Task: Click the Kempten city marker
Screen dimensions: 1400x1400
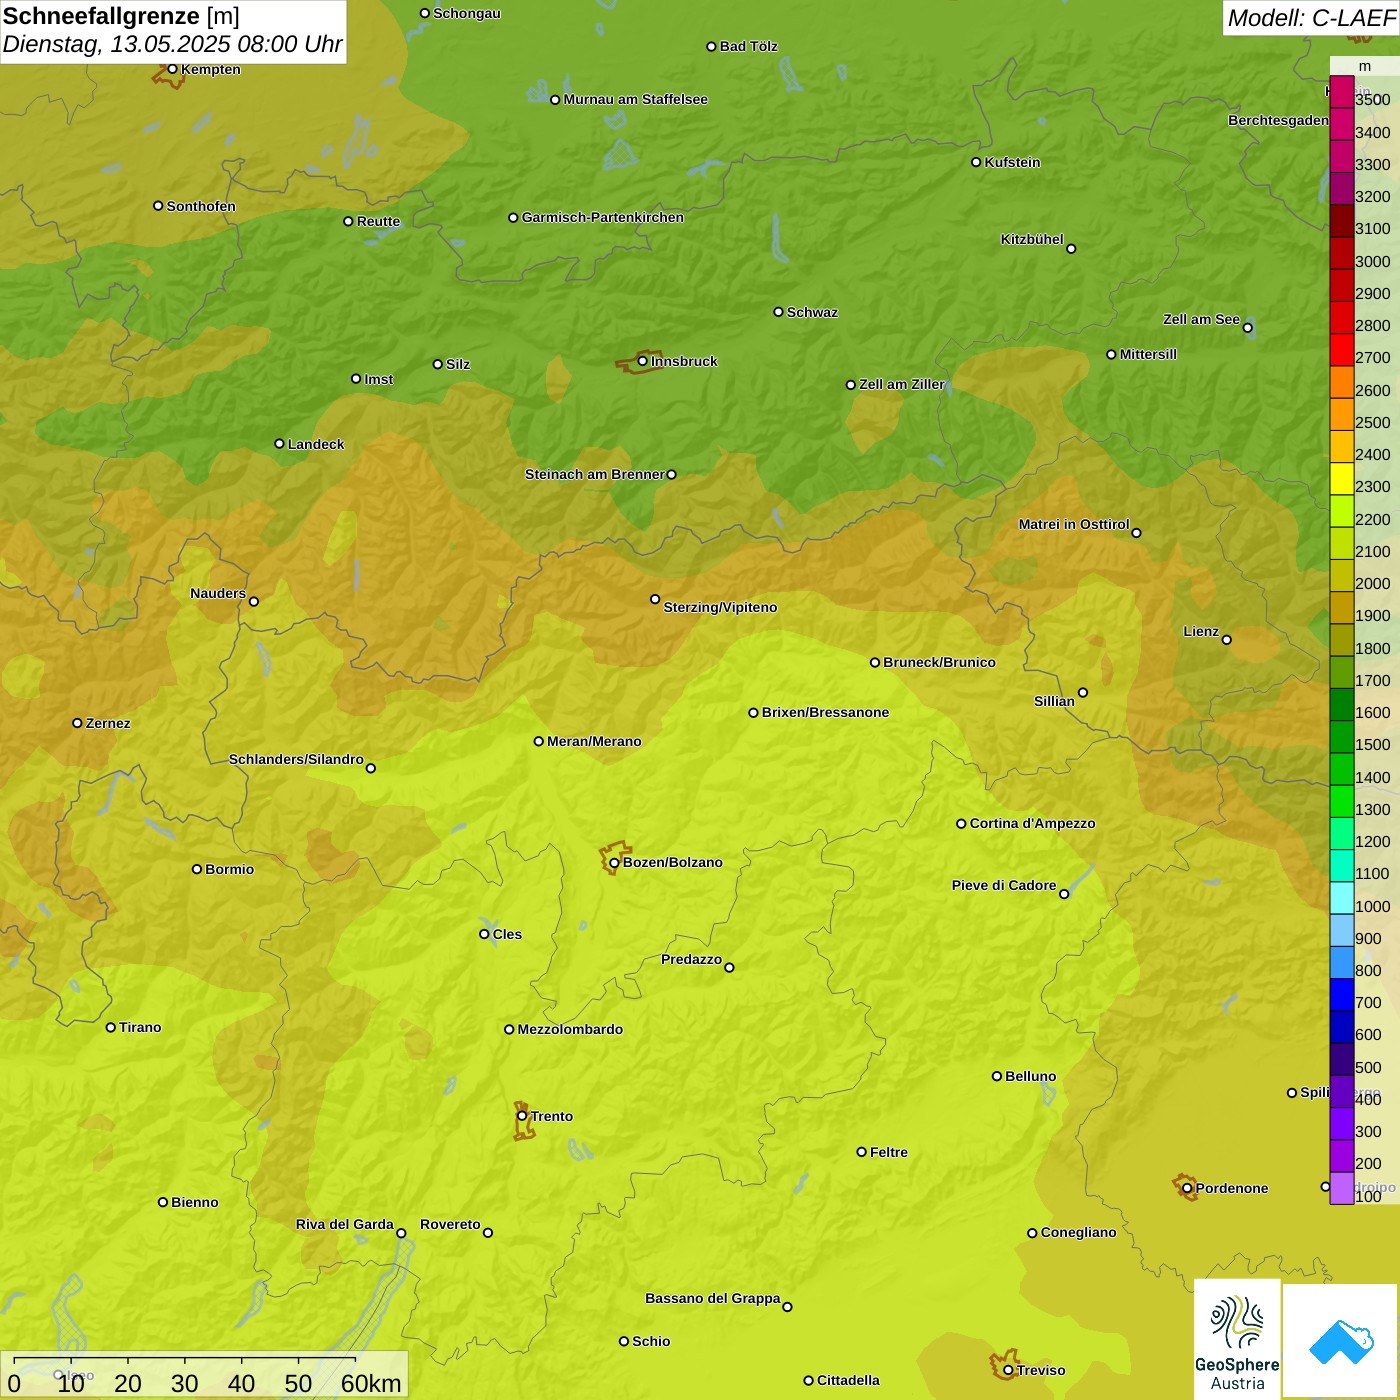Action: click(x=172, y=69)
